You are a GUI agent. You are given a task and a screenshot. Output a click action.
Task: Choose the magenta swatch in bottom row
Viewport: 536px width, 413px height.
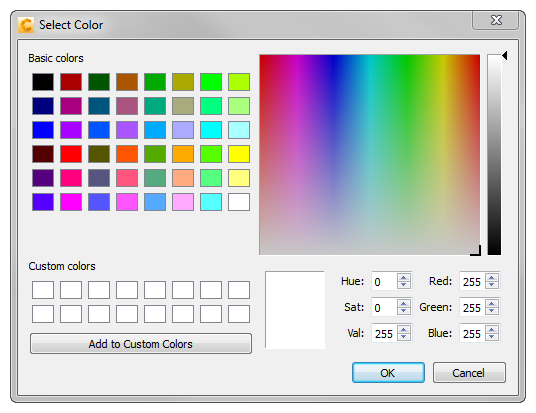[x=71, y=202]
